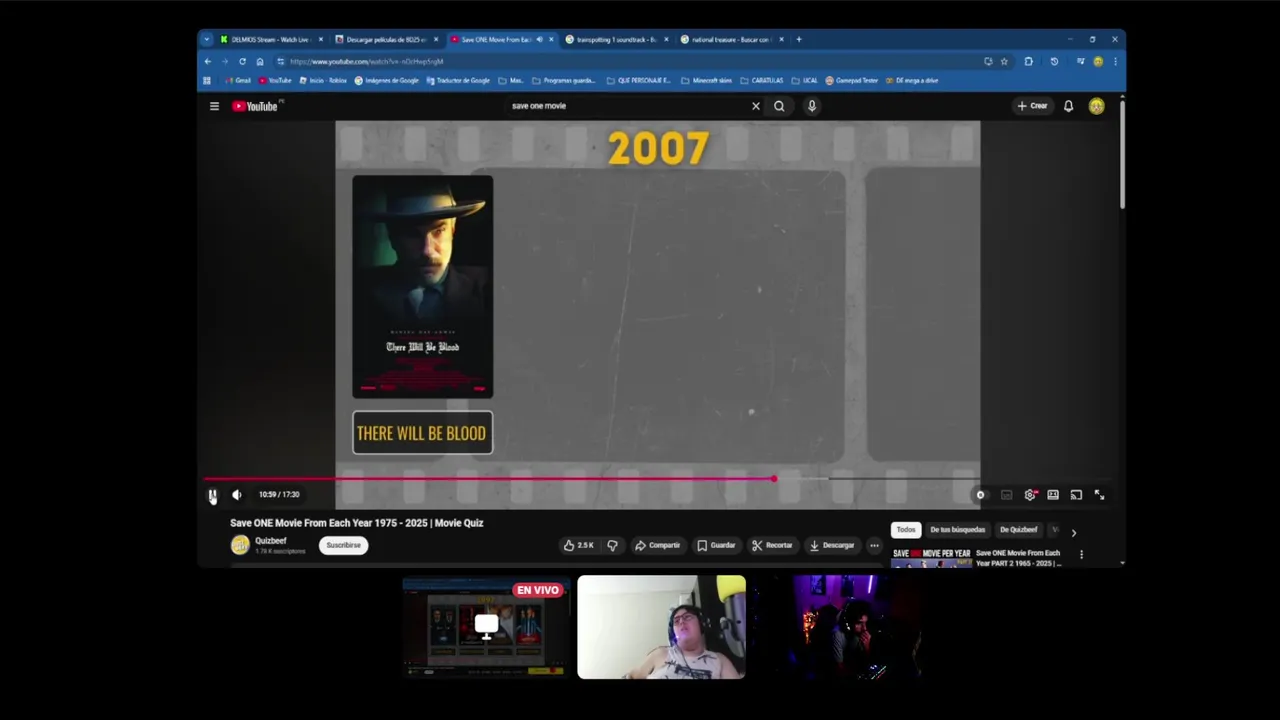Open the Quizbeef channel avatar
The image size is (1280, 720).
pyautogui.click(x=240, y=545)
